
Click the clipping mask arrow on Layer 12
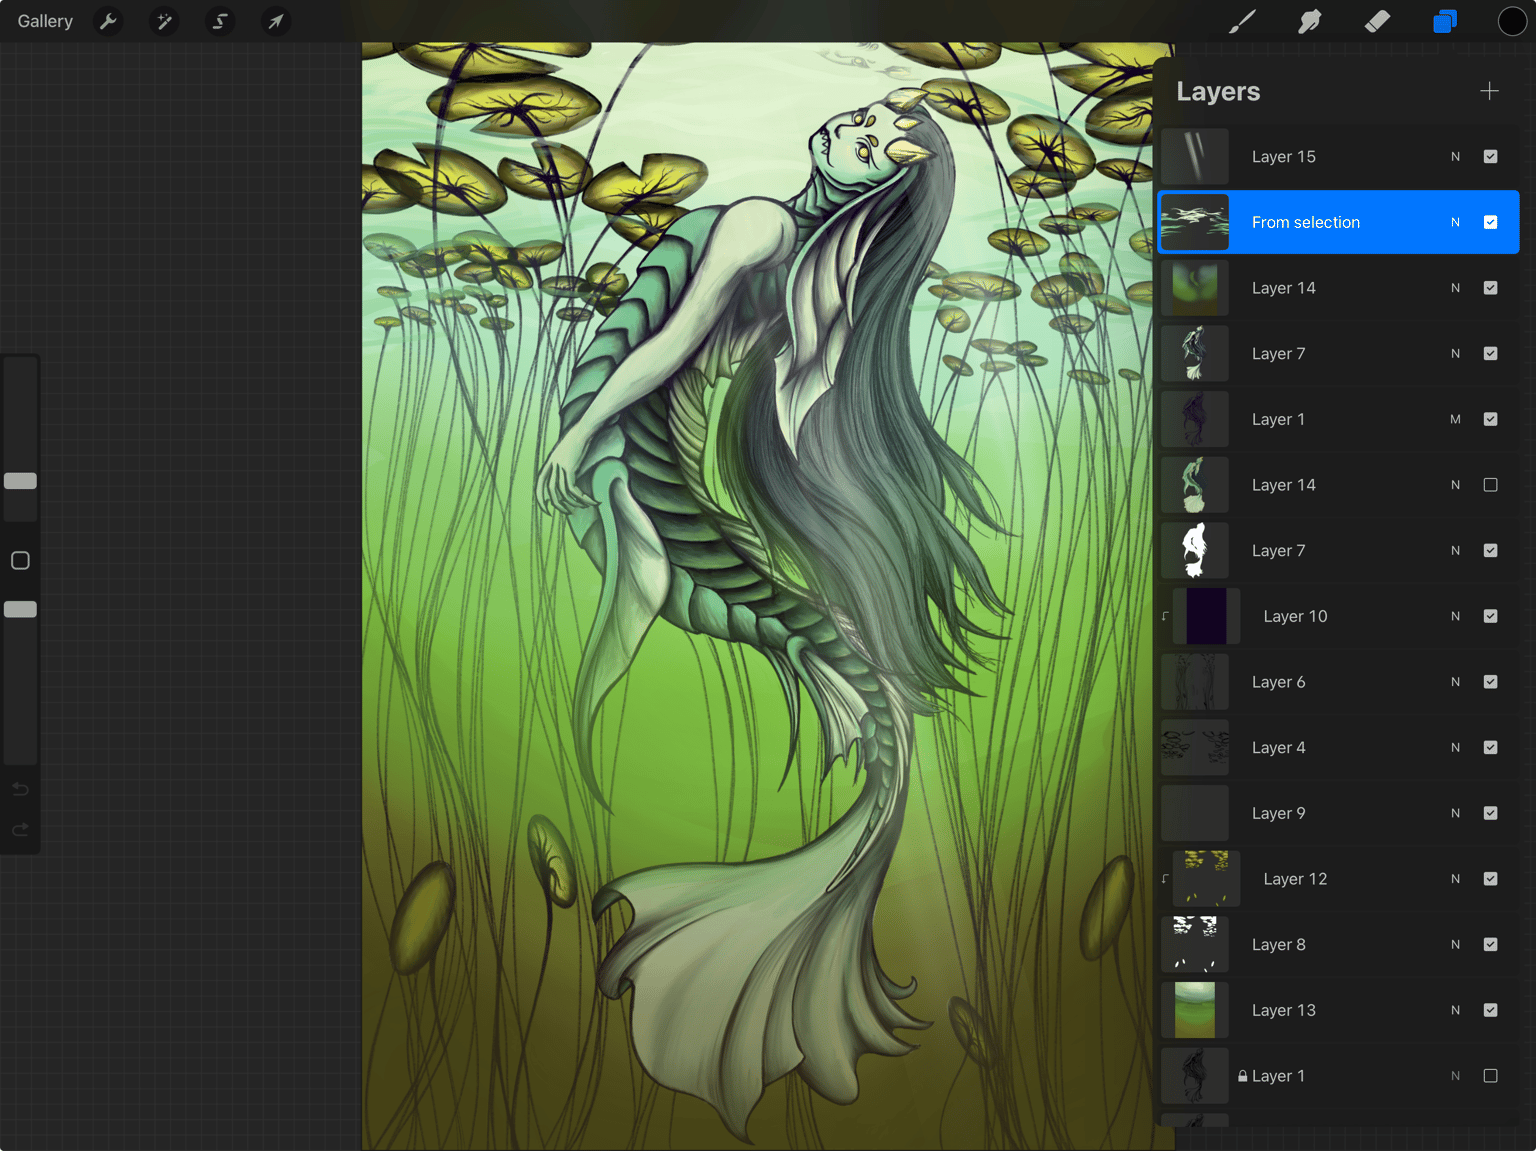pos(1165,879)
